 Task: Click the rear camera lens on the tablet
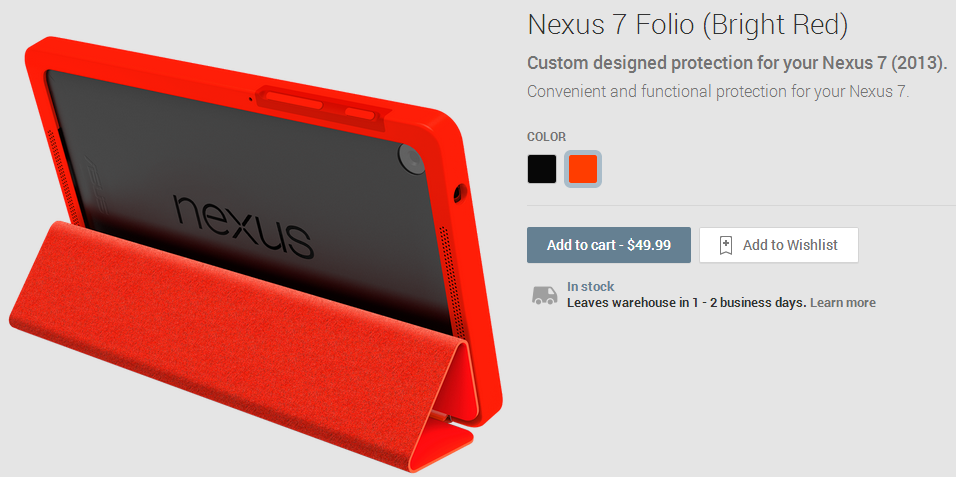pos(411,158)
